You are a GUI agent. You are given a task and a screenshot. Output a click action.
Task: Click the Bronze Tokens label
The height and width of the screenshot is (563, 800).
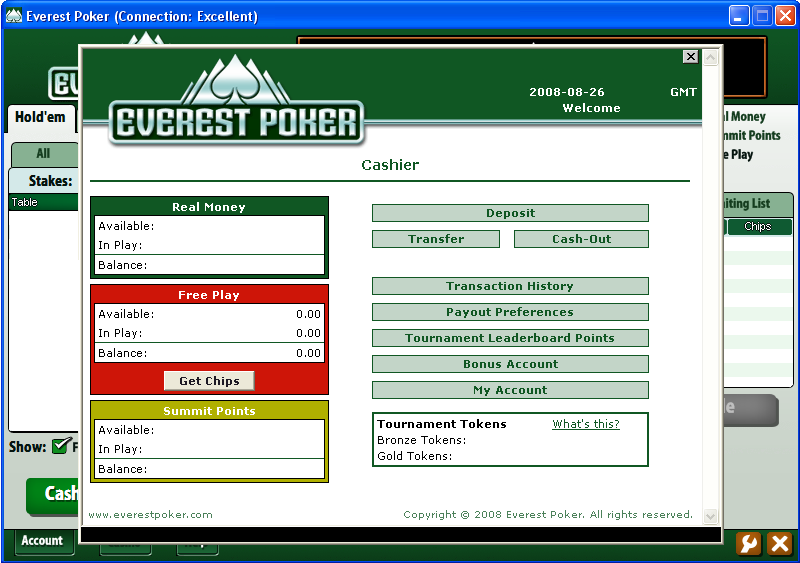421,440
